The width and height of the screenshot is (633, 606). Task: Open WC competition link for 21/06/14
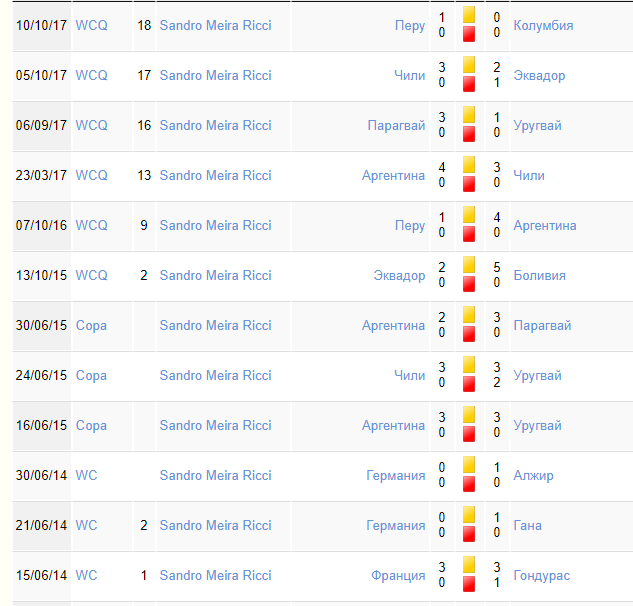(x=86, y=526)
